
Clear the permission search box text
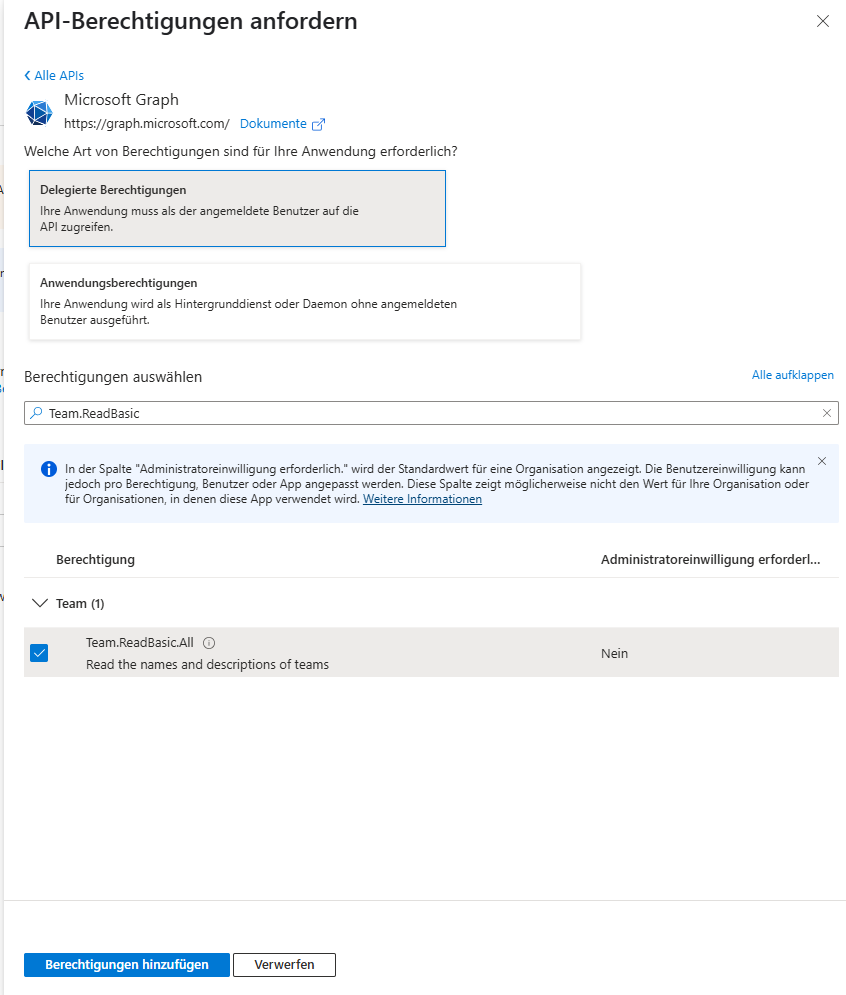pos(827,413)
